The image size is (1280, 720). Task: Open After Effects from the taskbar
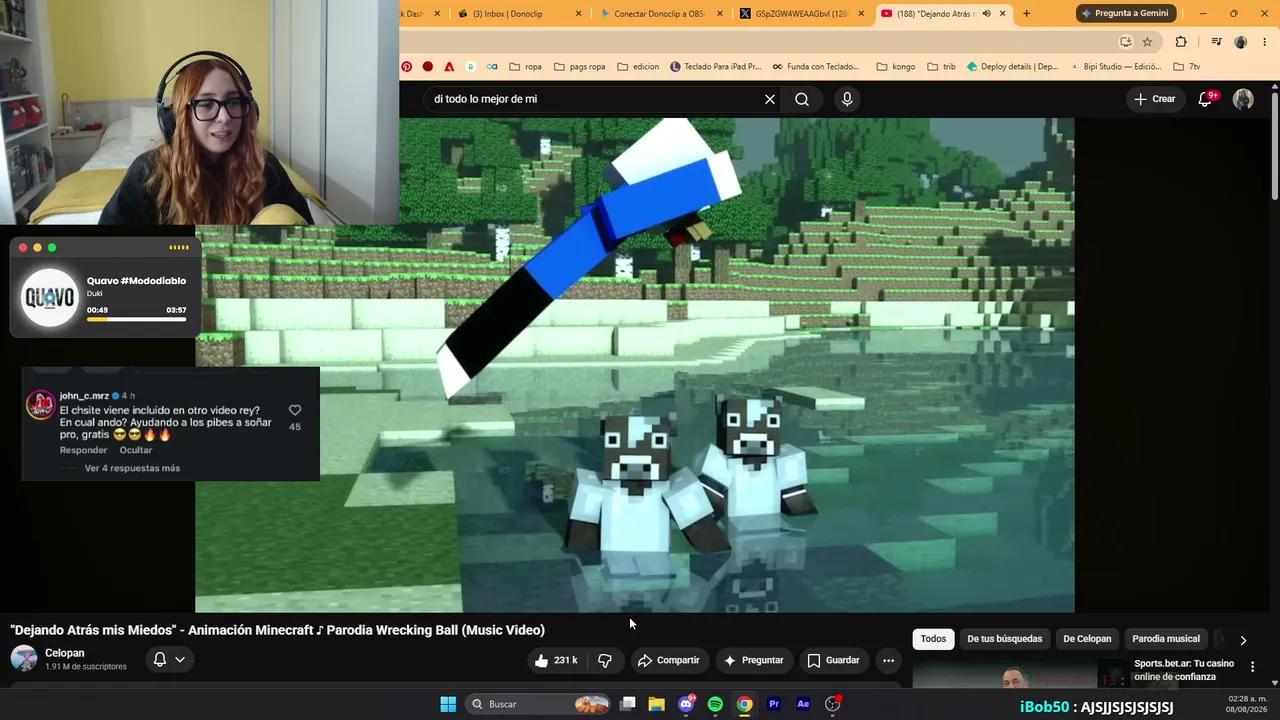coord(803,704)
